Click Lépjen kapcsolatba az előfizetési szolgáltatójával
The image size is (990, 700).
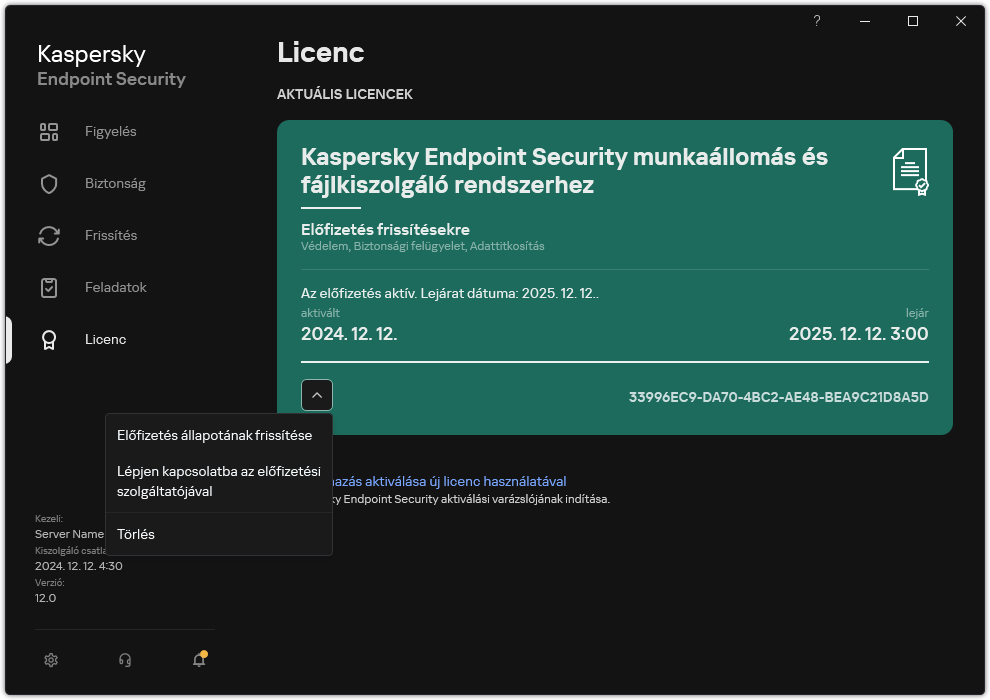[218, 480]
